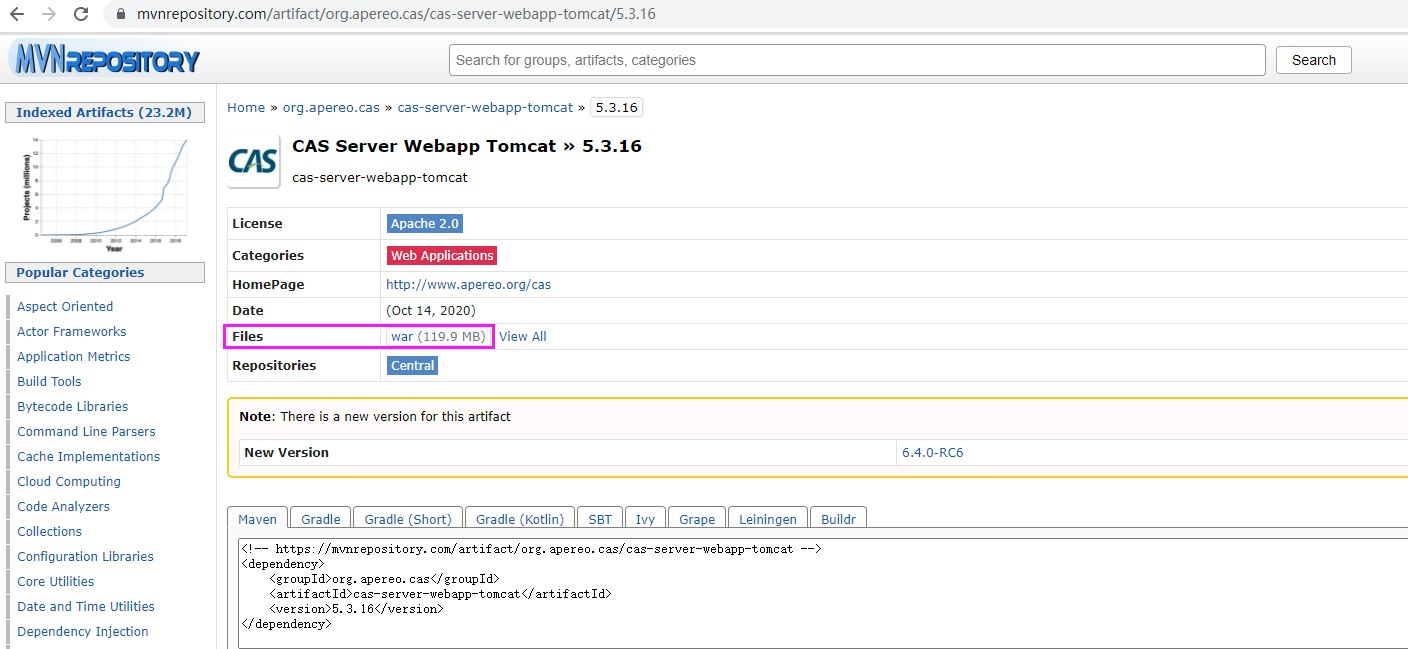
Task: Open Cache Implementations category
Action: [x=89, y=457]
